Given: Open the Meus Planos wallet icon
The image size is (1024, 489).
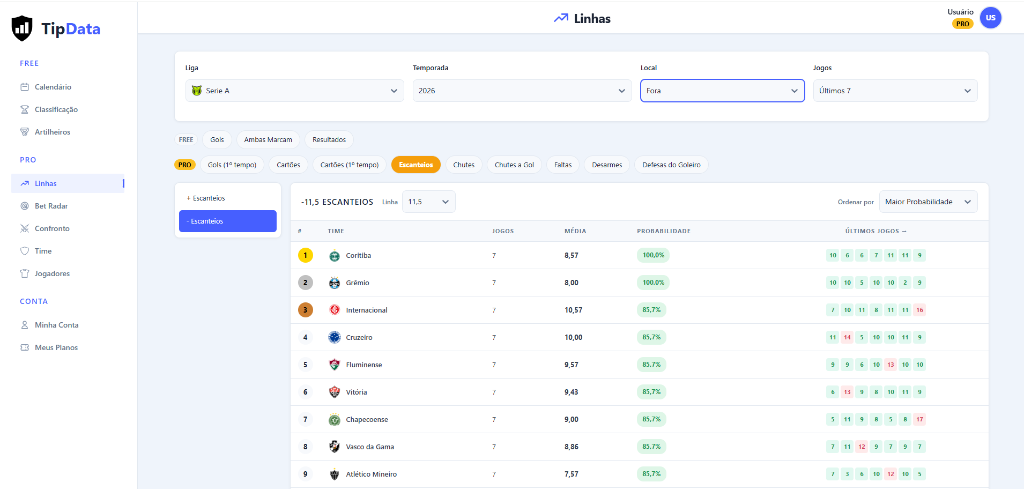Looking at the screenshot, I should [24, 347].
